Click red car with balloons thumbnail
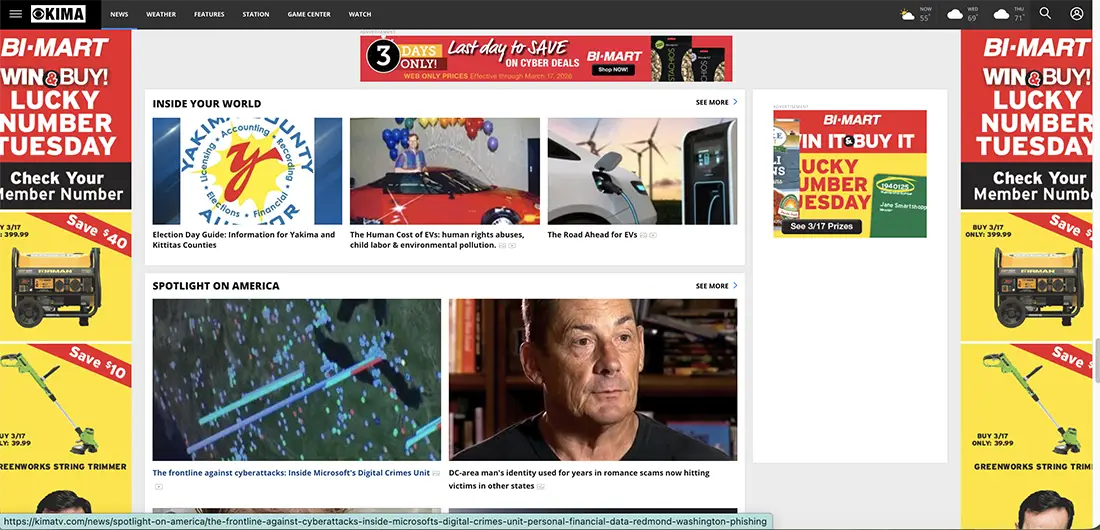The height and width of the screenshot is (530, 1100). 445,171
